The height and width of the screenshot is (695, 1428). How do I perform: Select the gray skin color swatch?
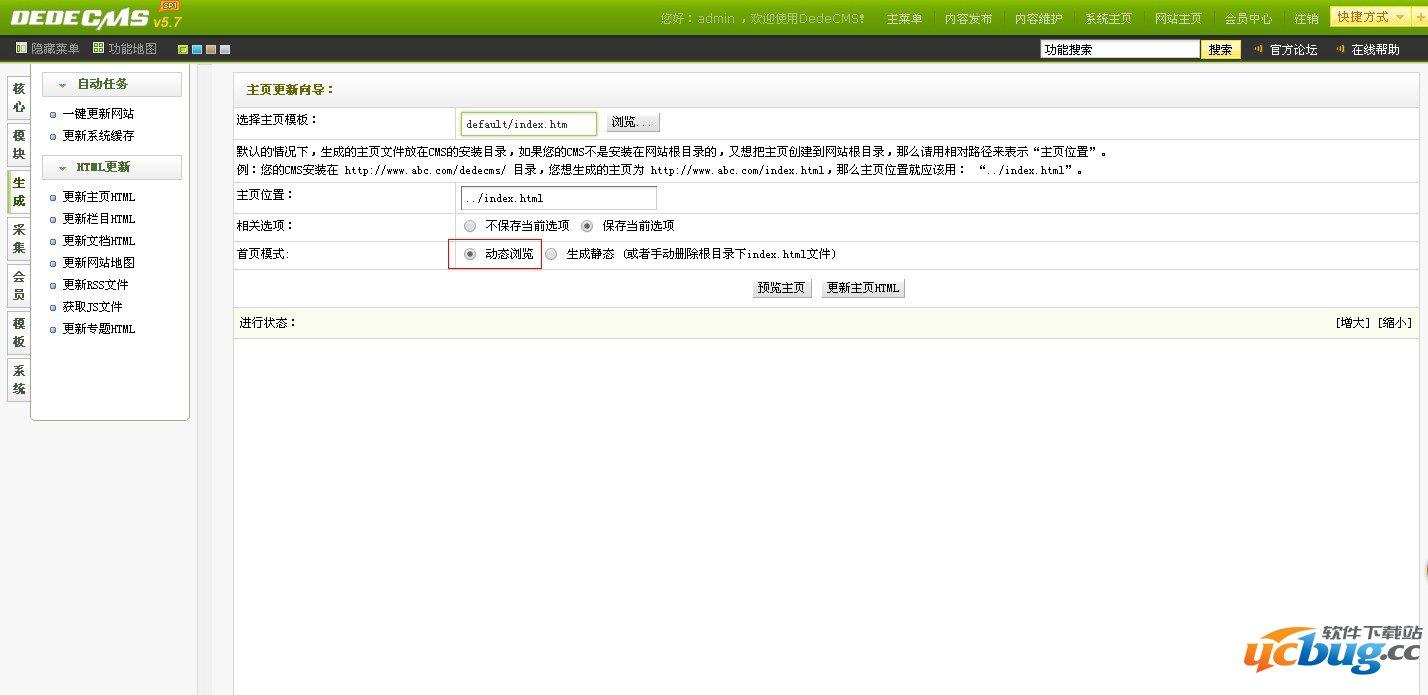[x=225, y=49]
